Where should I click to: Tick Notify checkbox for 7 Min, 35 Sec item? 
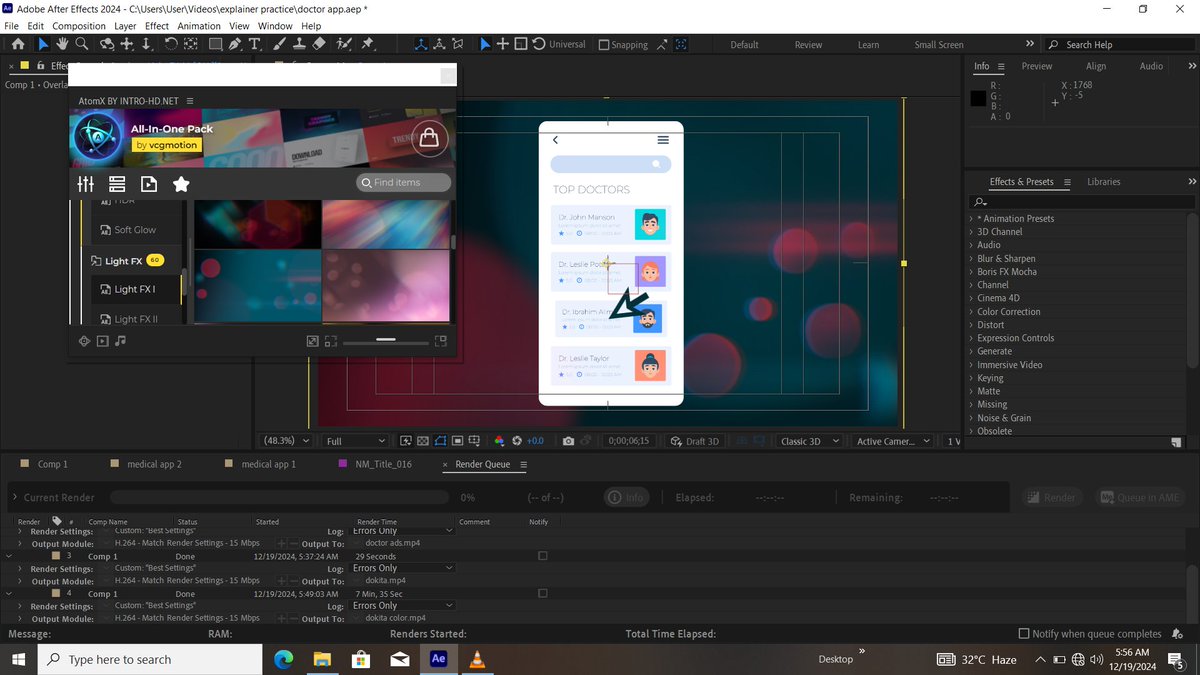[x=543, y=593]
